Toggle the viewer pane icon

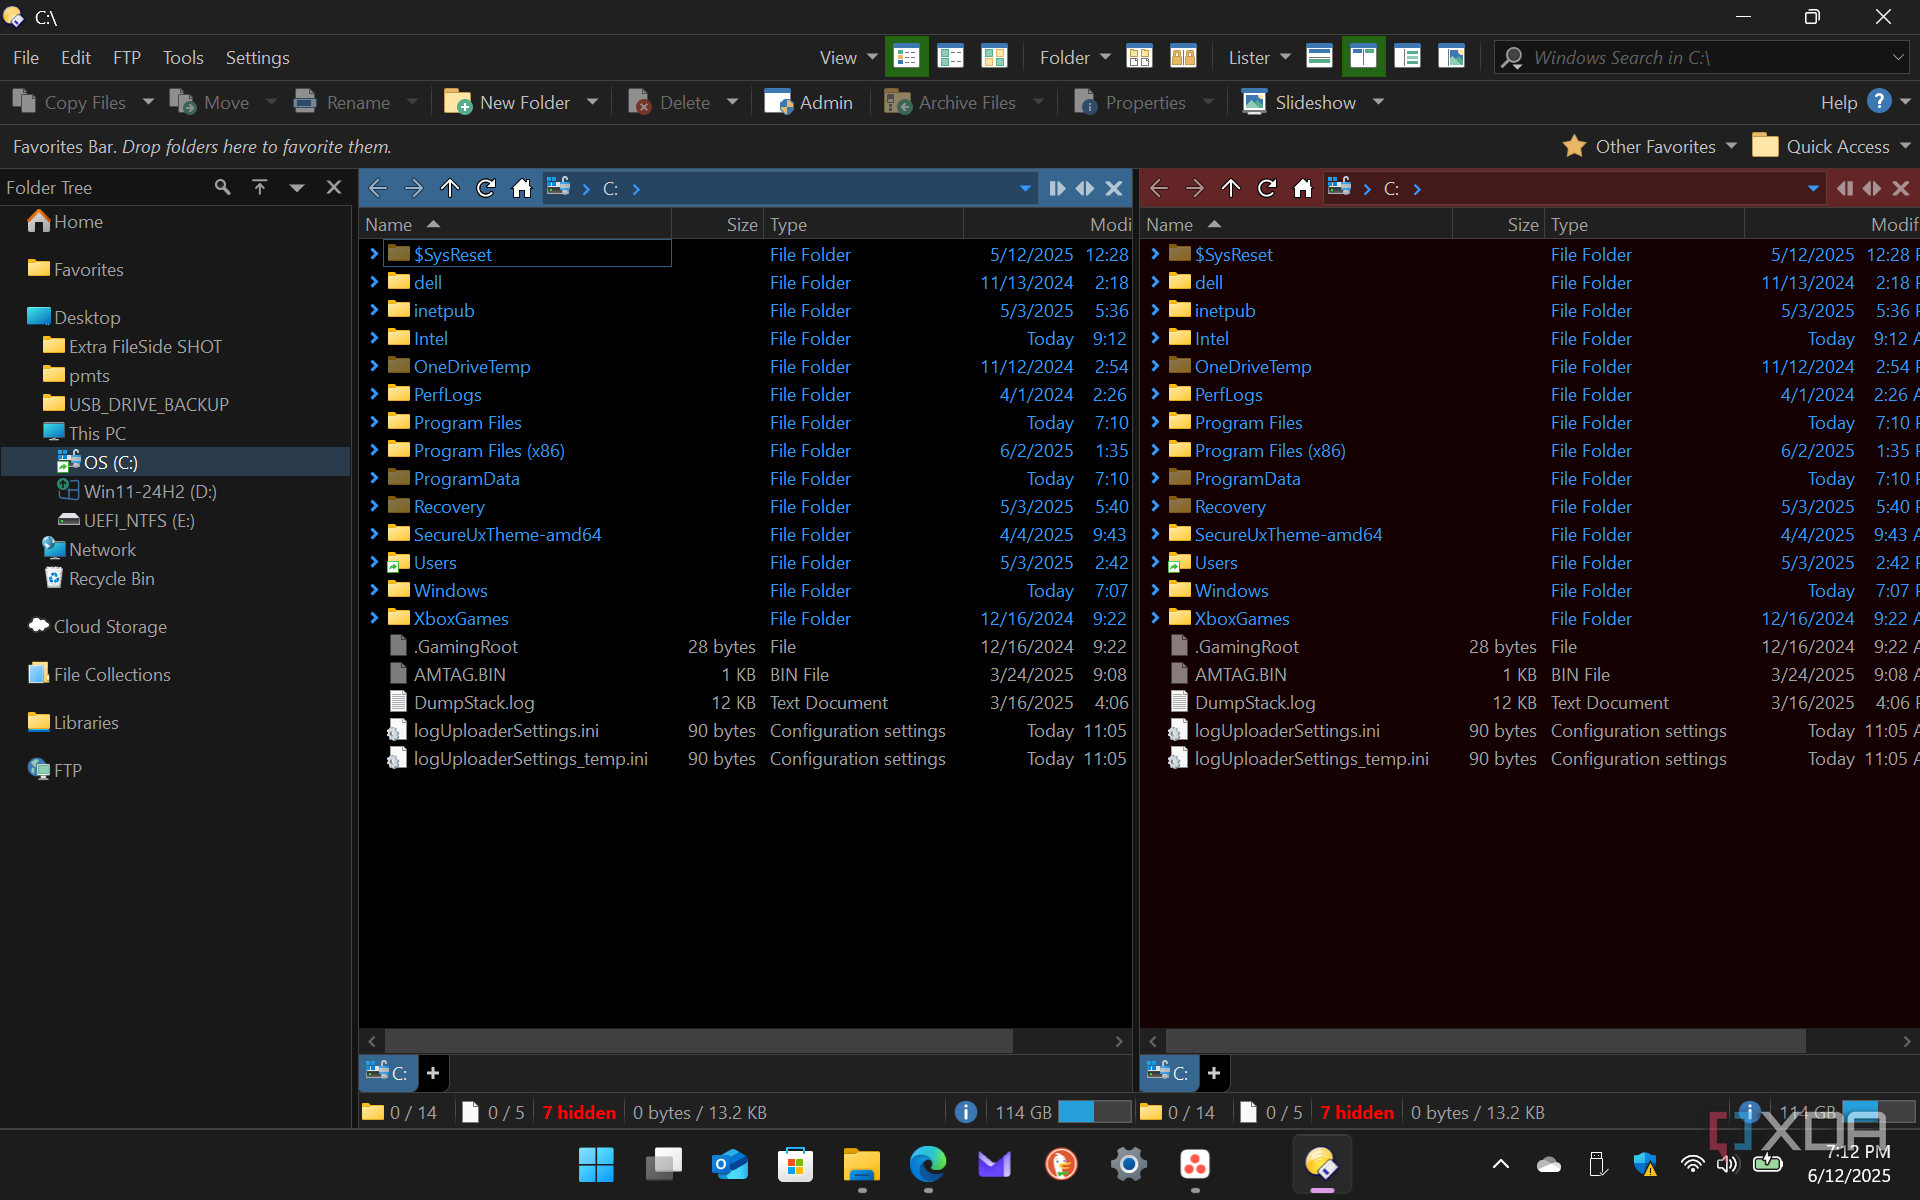coord(1451,57)
